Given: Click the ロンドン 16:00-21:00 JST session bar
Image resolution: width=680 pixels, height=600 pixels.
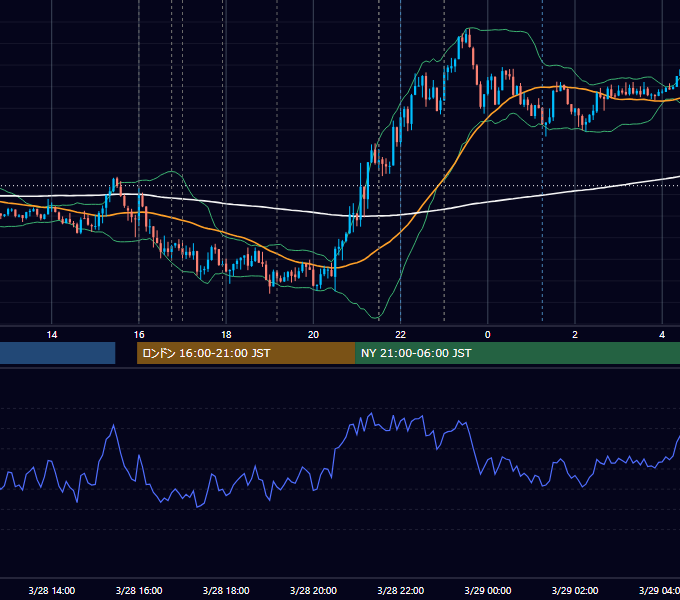Looking at the screenshot, I should pos(246,353).
